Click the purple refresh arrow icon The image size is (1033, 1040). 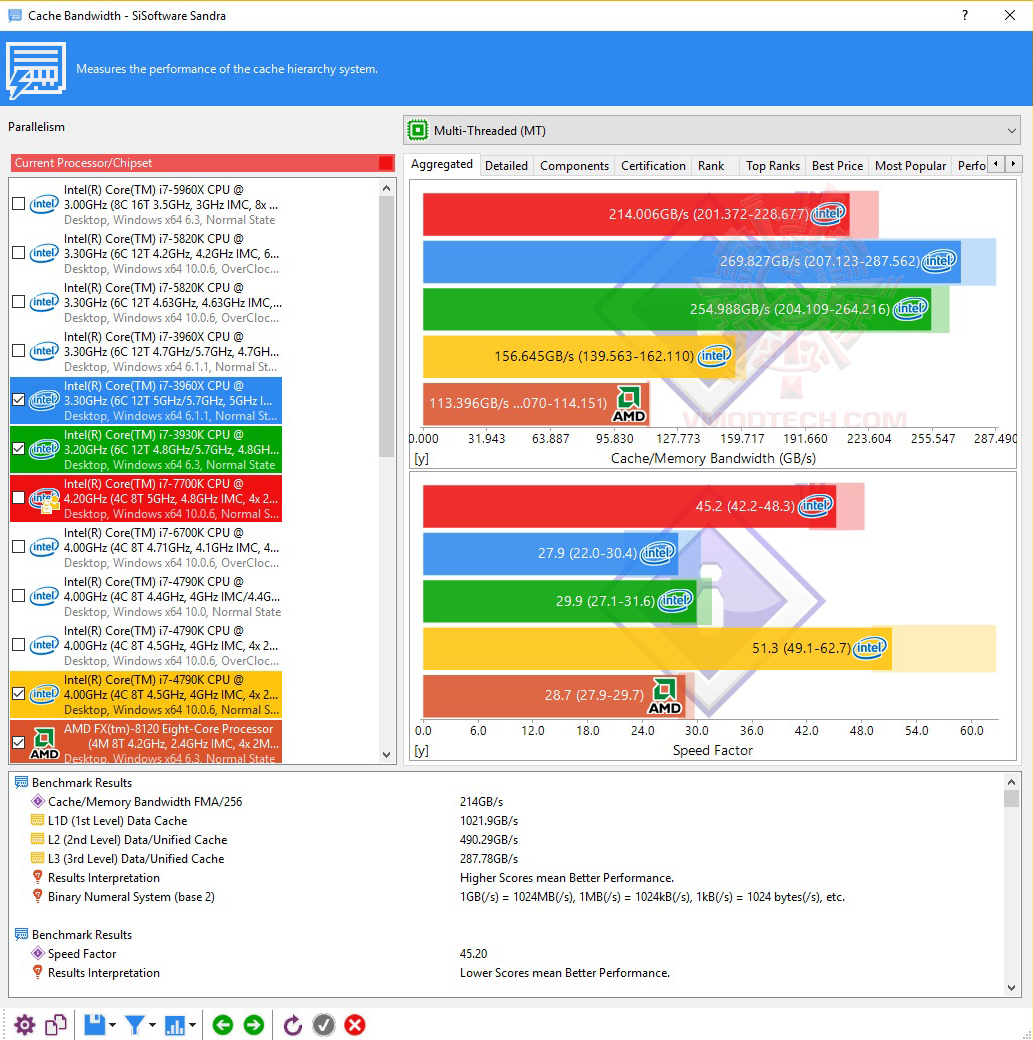click(293, 1025)
